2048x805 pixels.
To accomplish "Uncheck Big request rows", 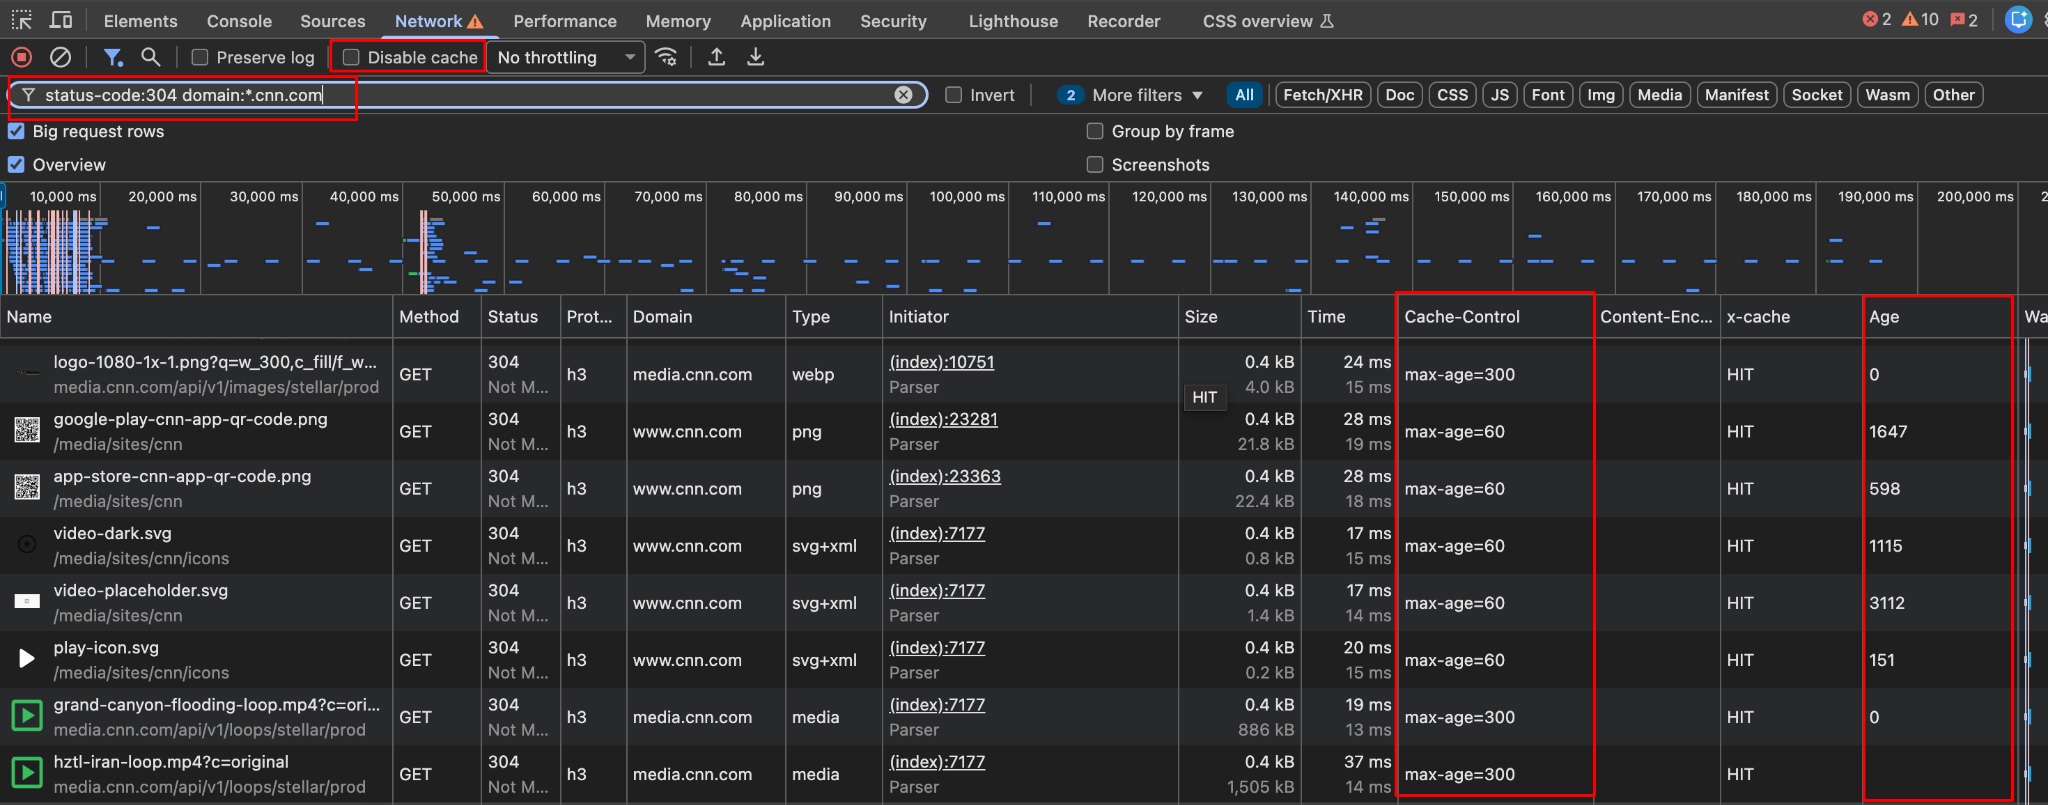I will [16, 131].
